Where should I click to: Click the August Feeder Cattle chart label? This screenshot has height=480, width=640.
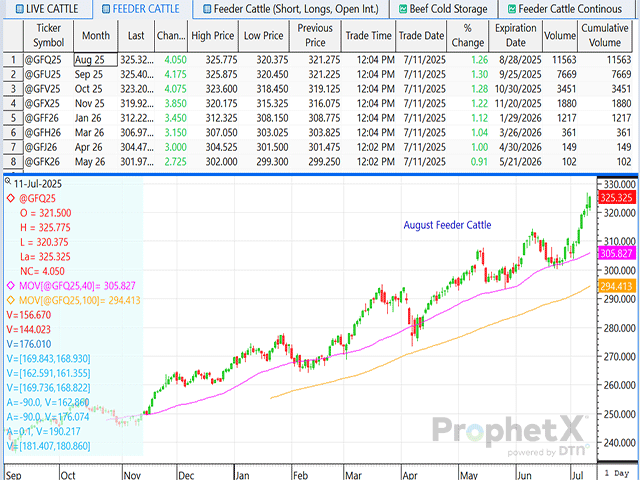[447, 225]
